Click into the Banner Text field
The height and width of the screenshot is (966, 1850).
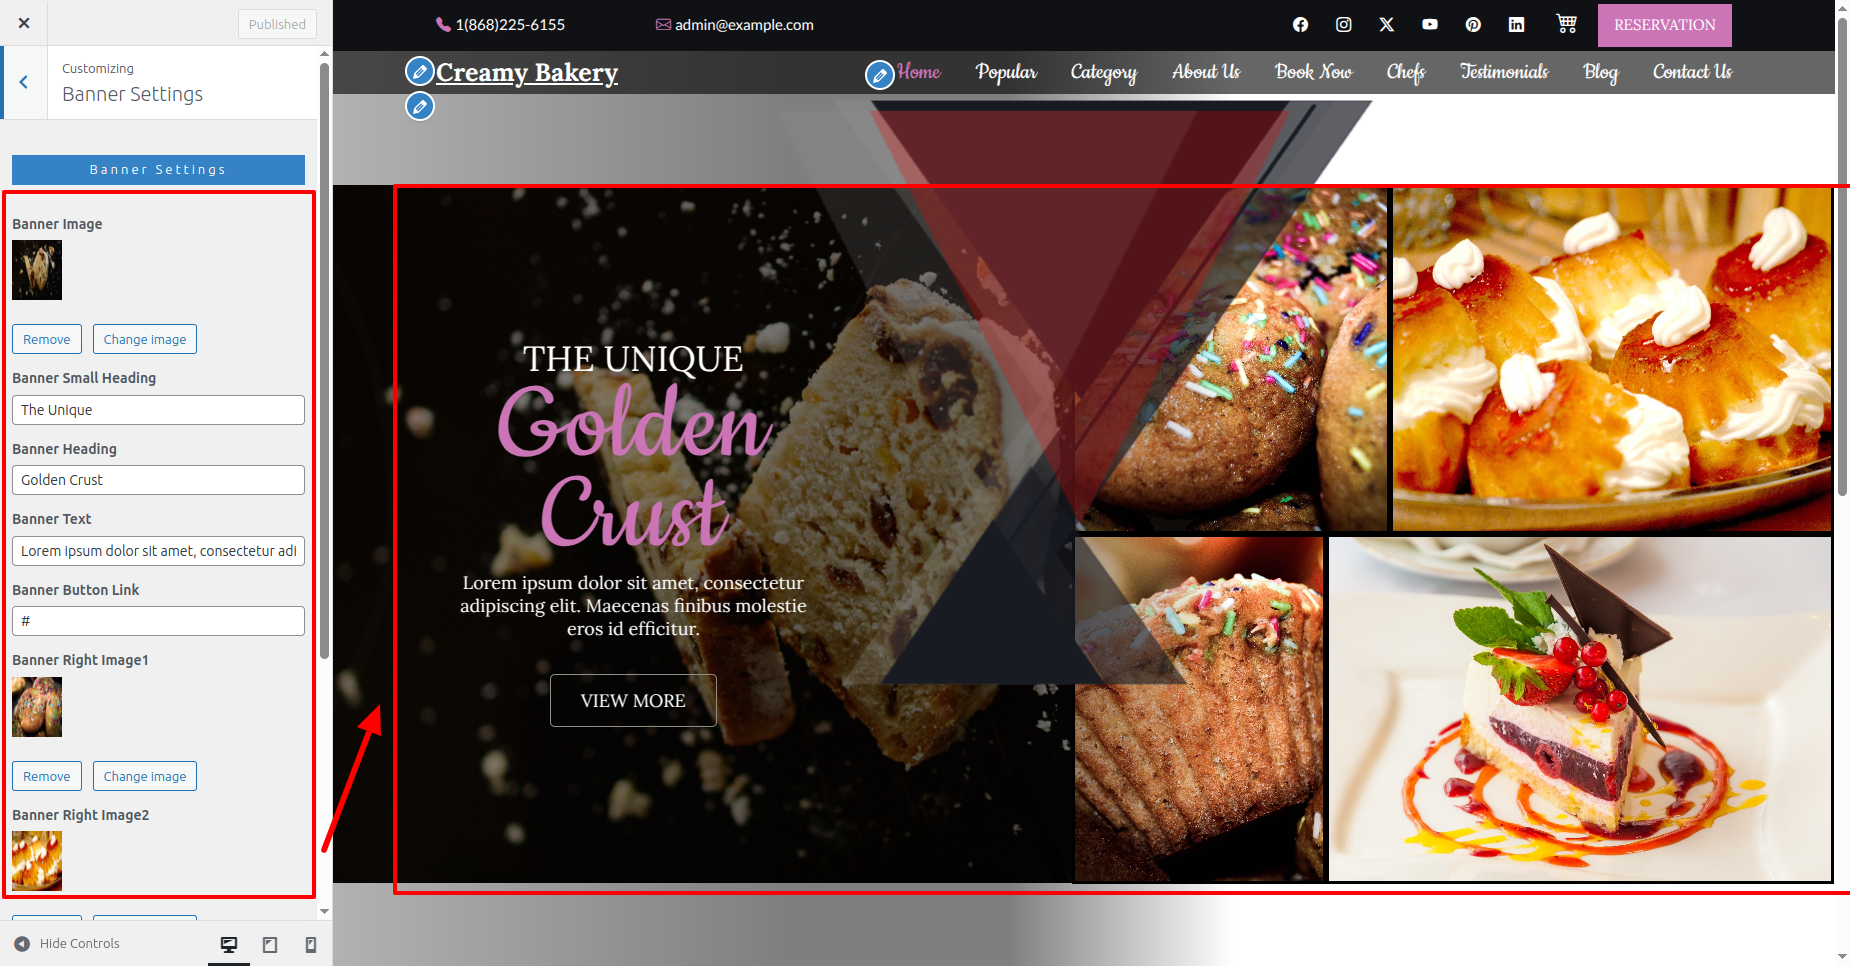tap(158, 551)
